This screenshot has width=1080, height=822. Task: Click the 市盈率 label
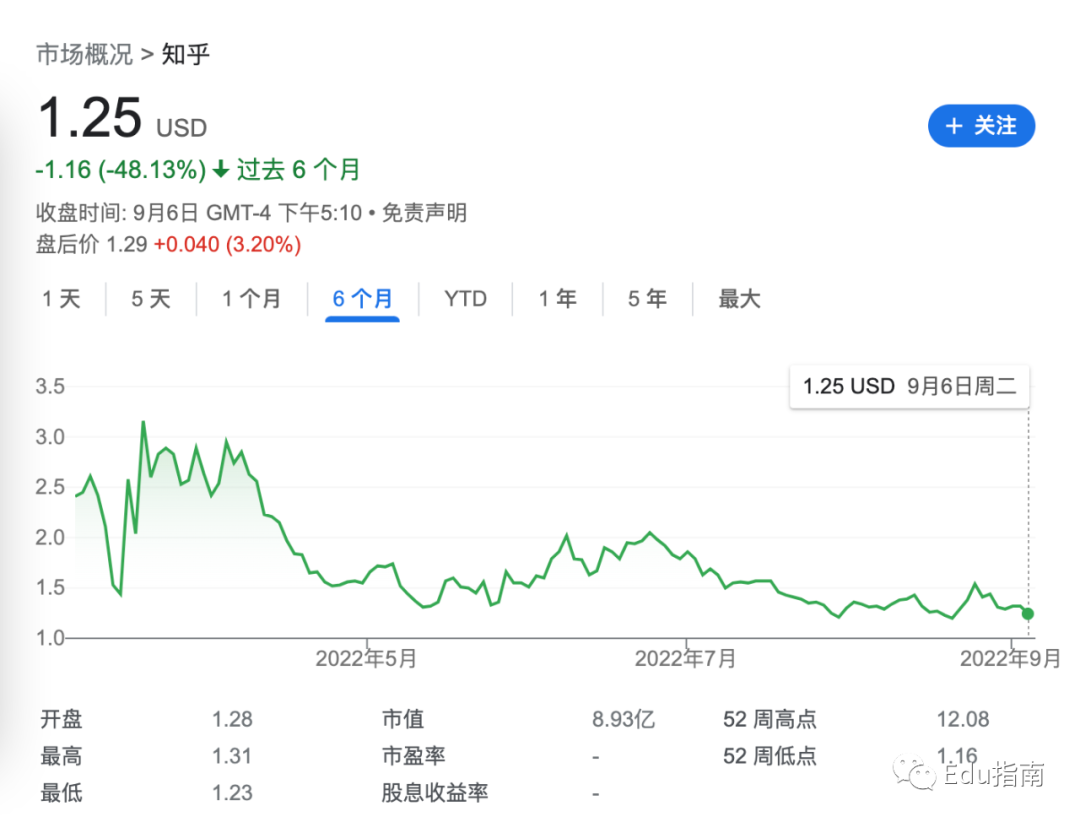[413, 756]
